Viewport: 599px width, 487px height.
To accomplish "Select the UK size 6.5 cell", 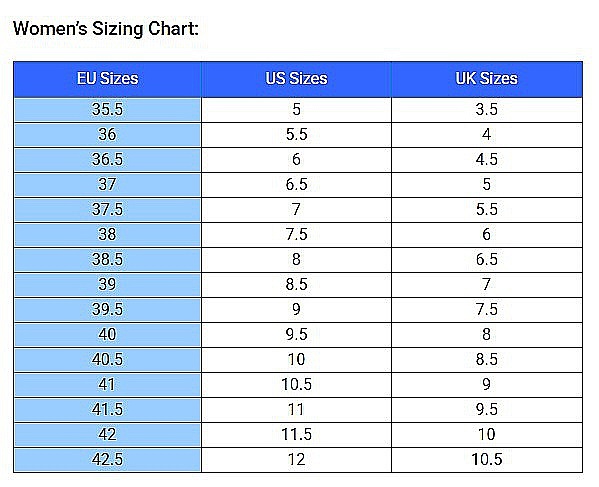I will 487,260.
